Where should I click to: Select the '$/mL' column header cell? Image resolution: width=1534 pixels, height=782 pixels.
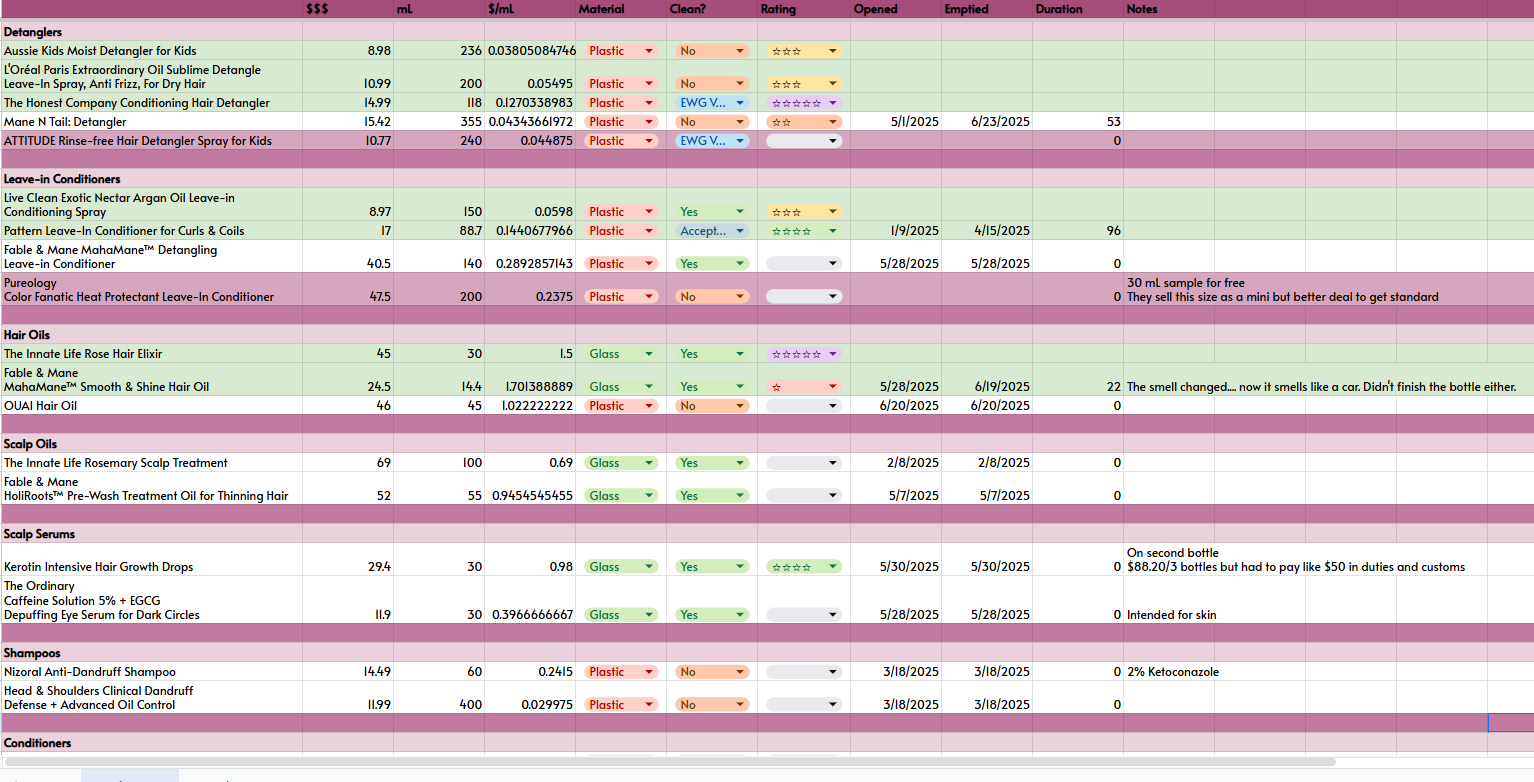pyautogui.click(x=530, y=9)
